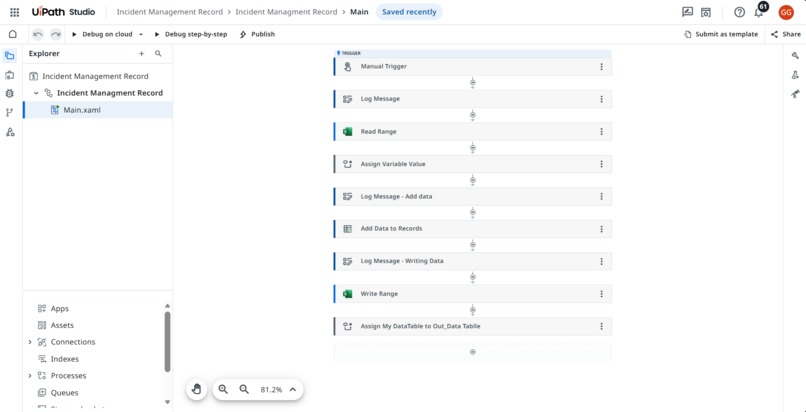This screenshot has width=806, height=412.
Task: Select the Log Message activity
Action: pyautogui.click(x=472, y=99)
